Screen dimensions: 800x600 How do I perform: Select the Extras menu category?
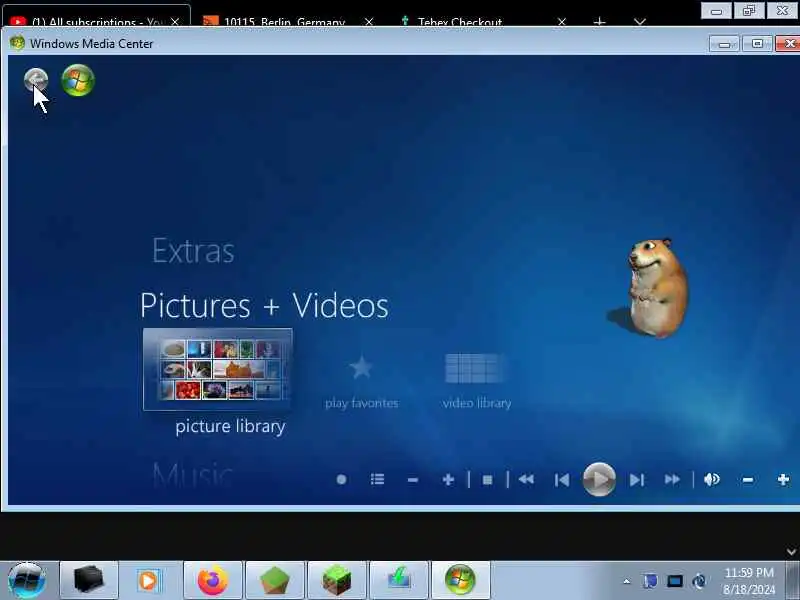[193, 251]
